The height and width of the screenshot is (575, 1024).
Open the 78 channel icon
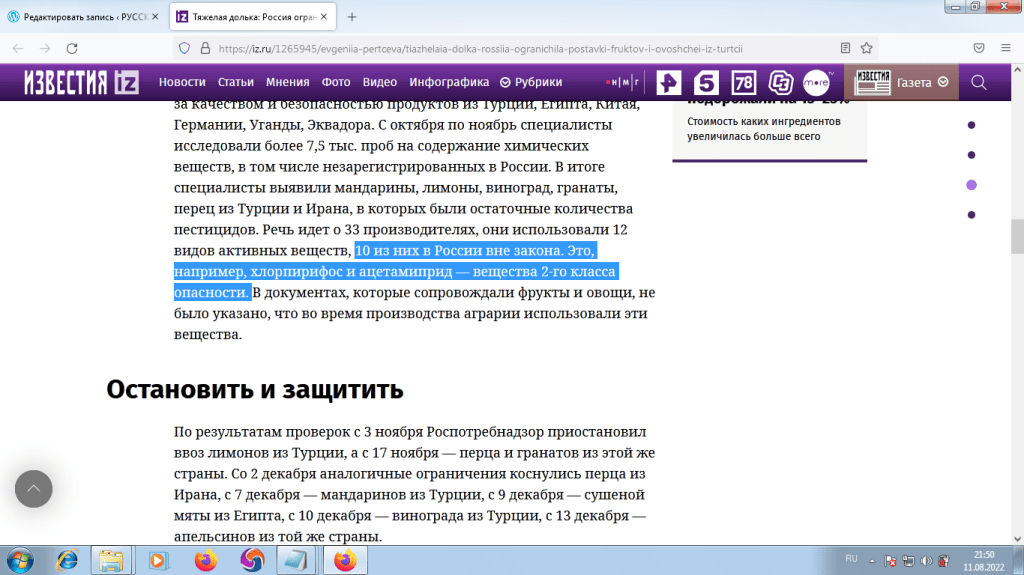click(x=743, y=82)
